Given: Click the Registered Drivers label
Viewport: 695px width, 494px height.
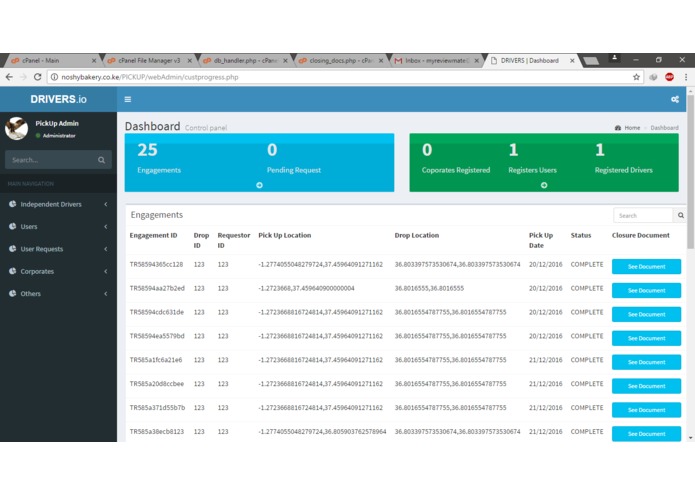Looking at the screenshot, I should tap(623, 170).
